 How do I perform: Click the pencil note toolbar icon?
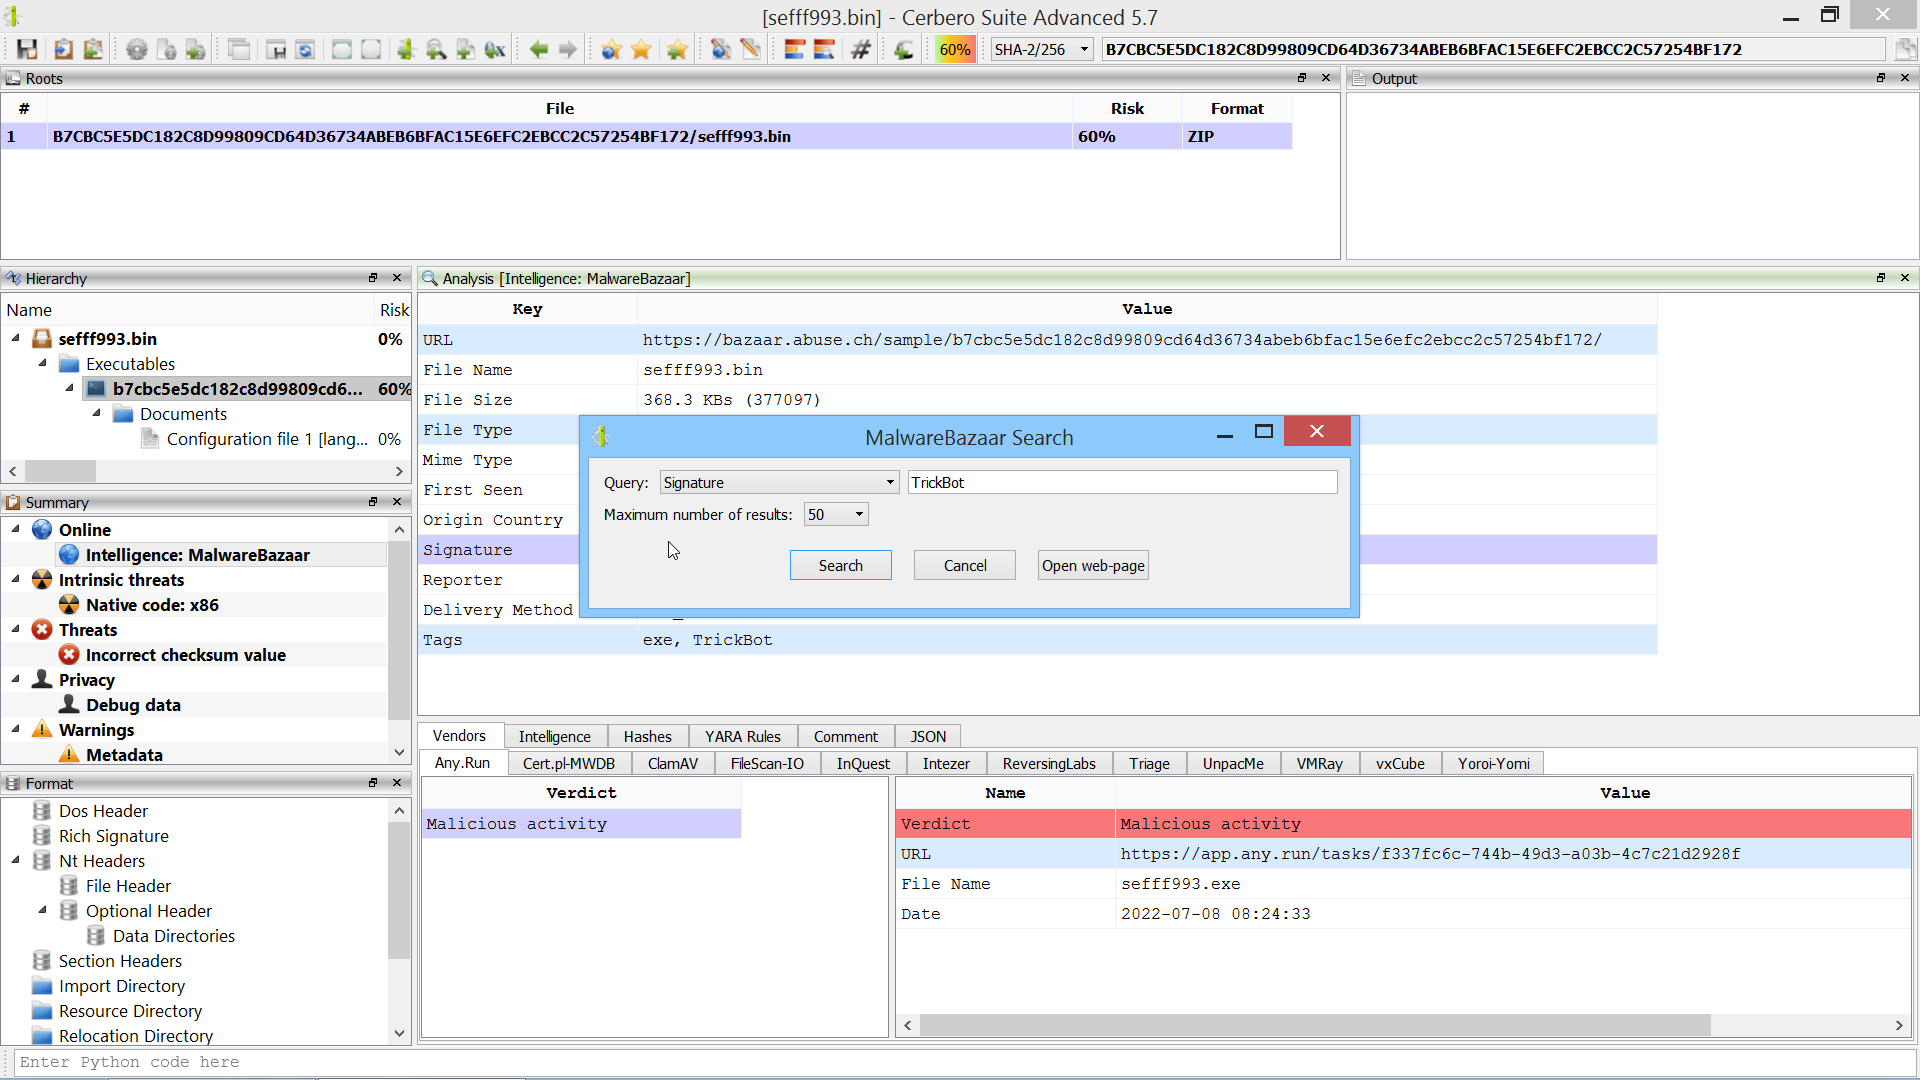(751, 49)
